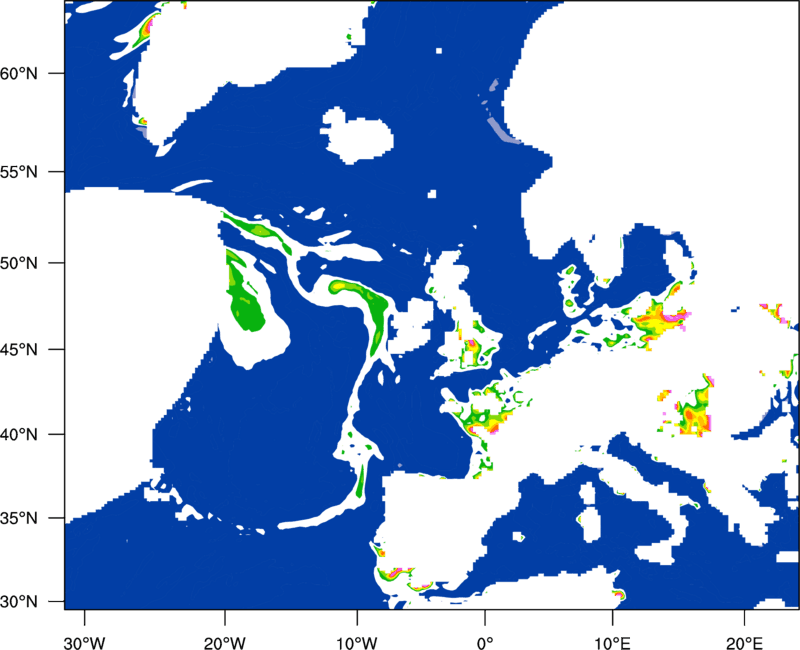Click the 45°N latitude label

tap(19, 350)
